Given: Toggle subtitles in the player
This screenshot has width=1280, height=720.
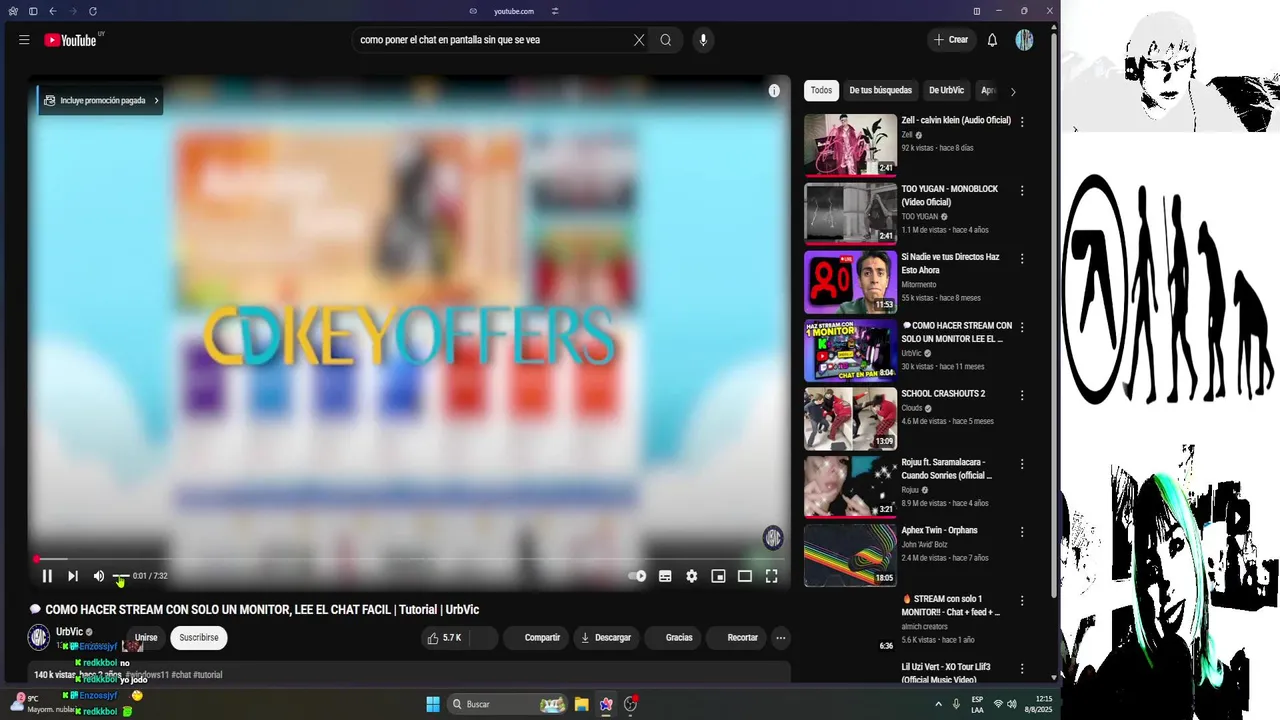Looking at the screenshot, I should (x=665, y=576).
